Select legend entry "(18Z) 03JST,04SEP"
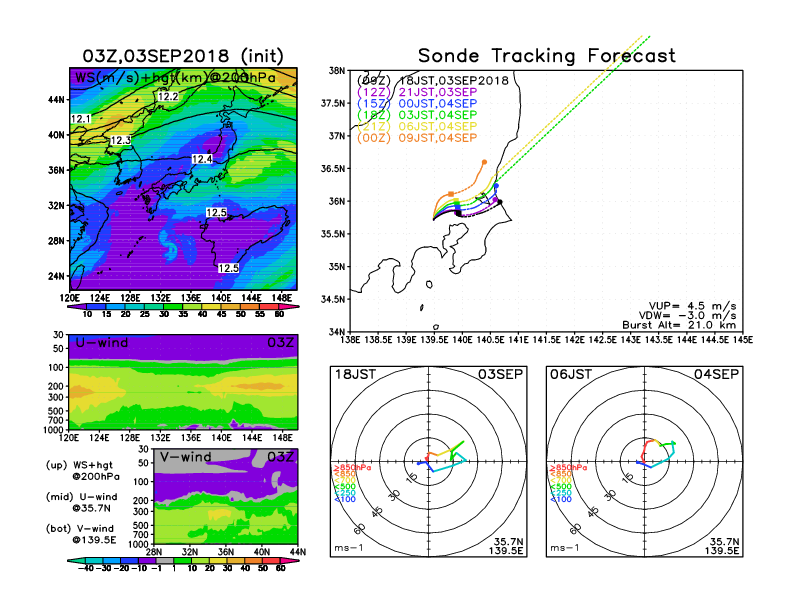 click(417, 115)
